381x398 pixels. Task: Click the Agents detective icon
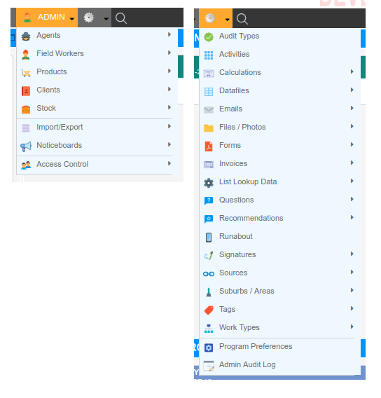(26, 36)
